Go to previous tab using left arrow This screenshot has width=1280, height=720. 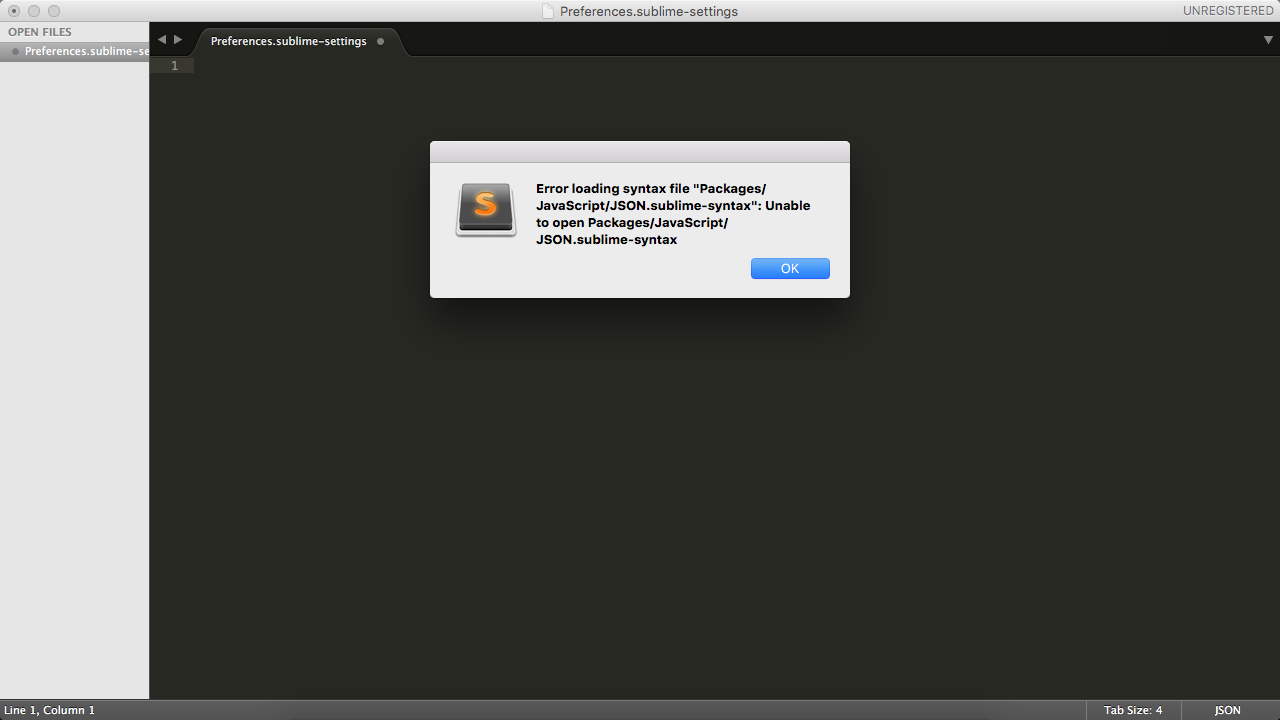click(162, 40)
